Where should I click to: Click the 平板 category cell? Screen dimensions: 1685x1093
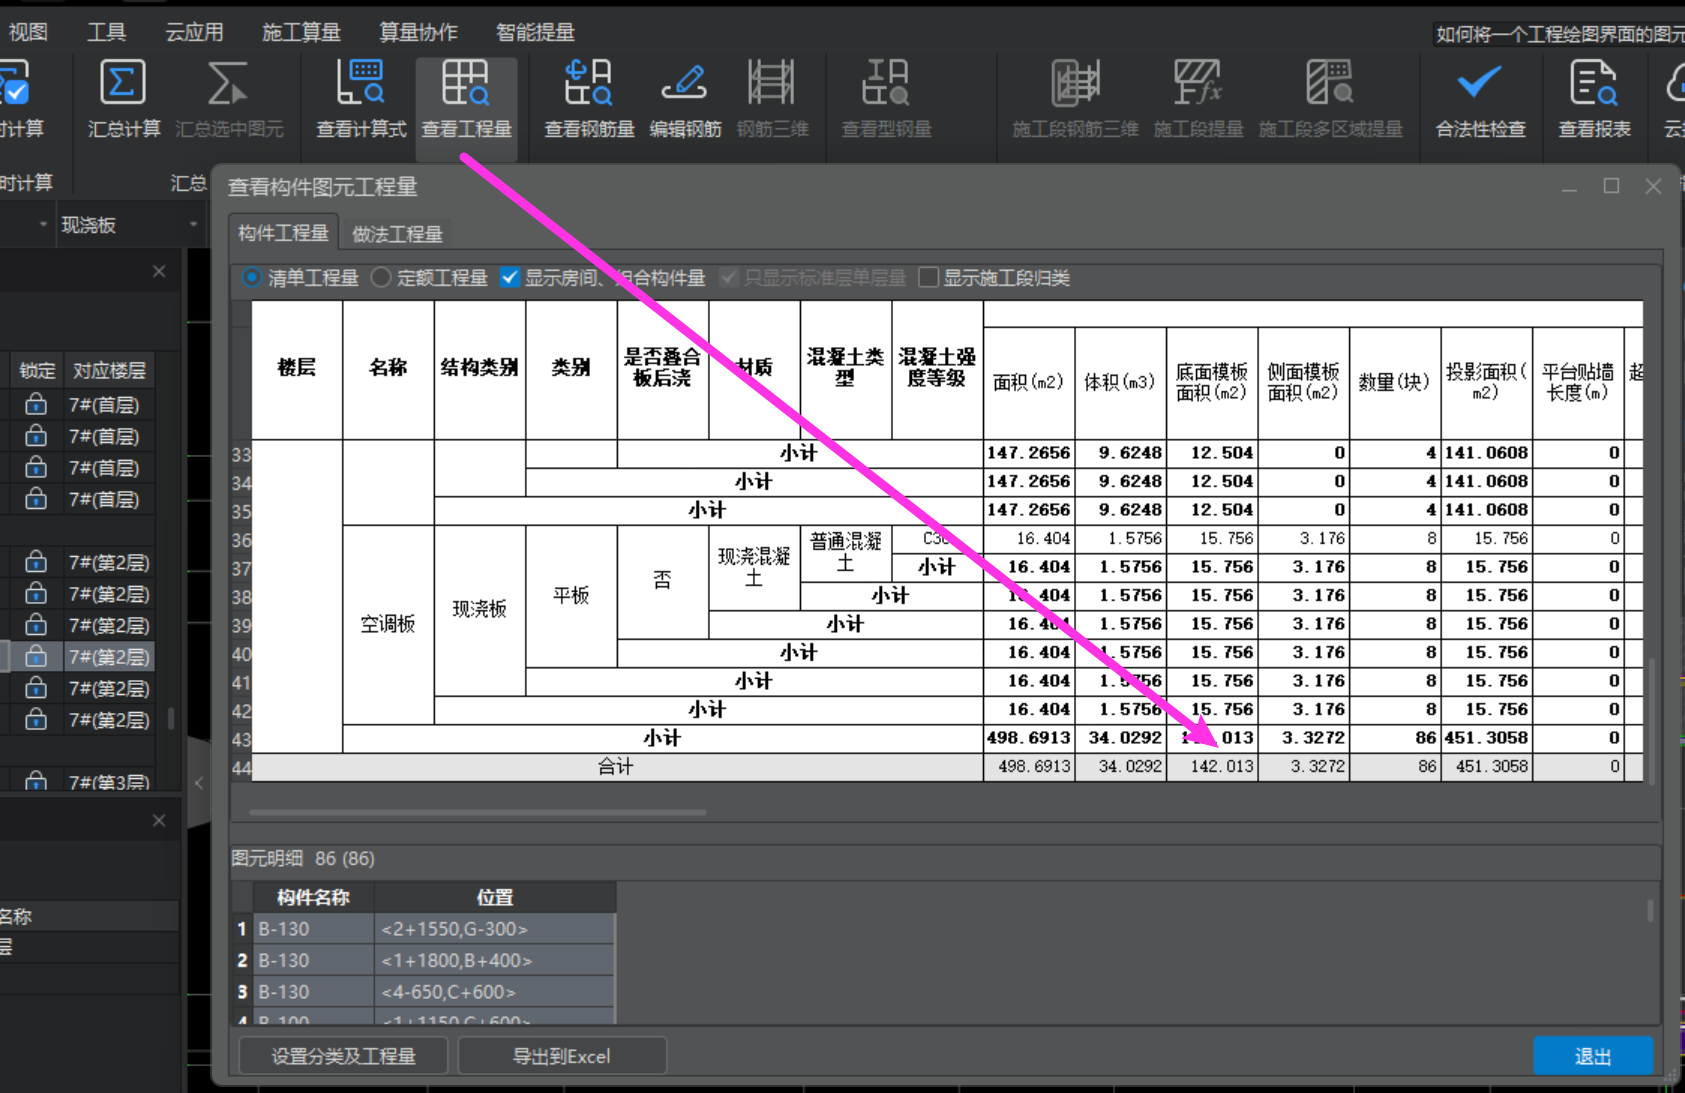coord(571,595)
